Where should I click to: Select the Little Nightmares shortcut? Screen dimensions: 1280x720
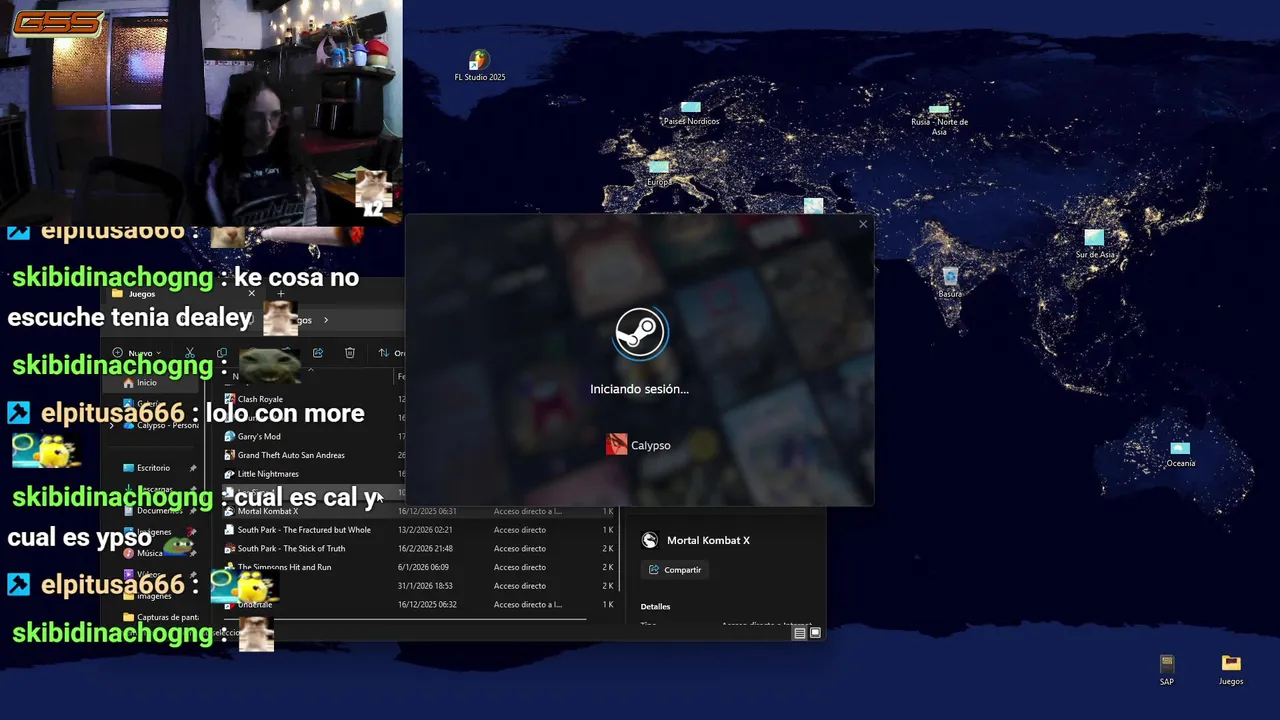click(268, 474)
